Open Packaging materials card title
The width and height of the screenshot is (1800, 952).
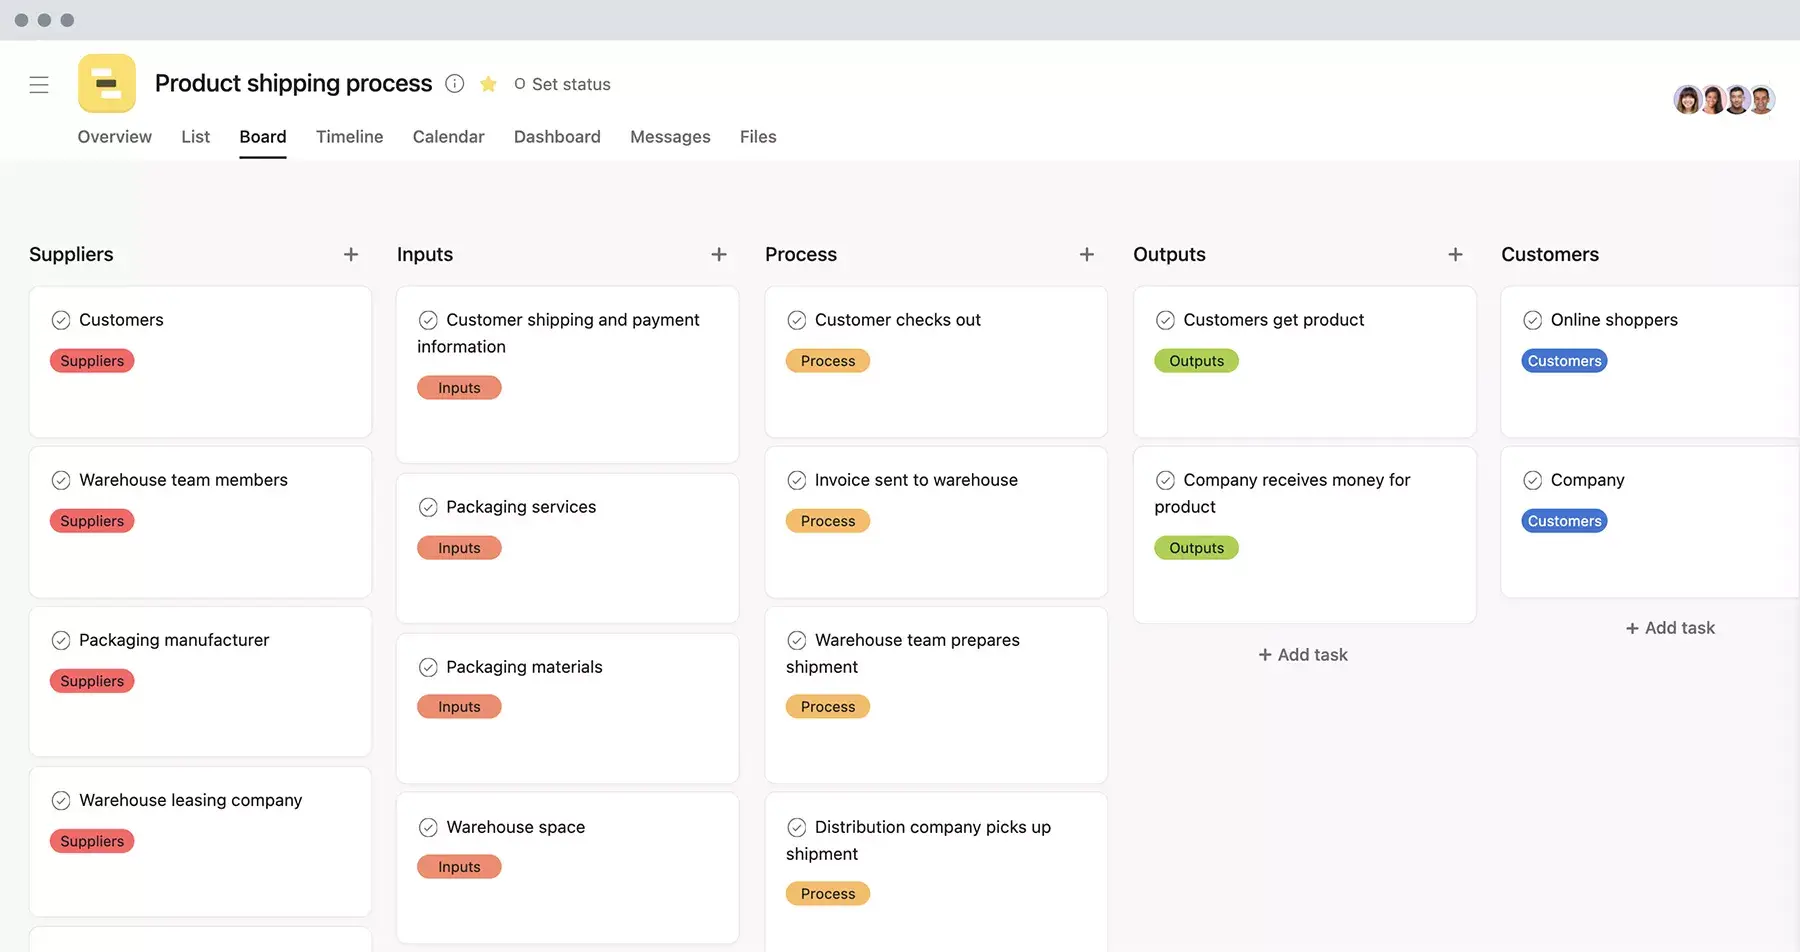pos(524,667)
